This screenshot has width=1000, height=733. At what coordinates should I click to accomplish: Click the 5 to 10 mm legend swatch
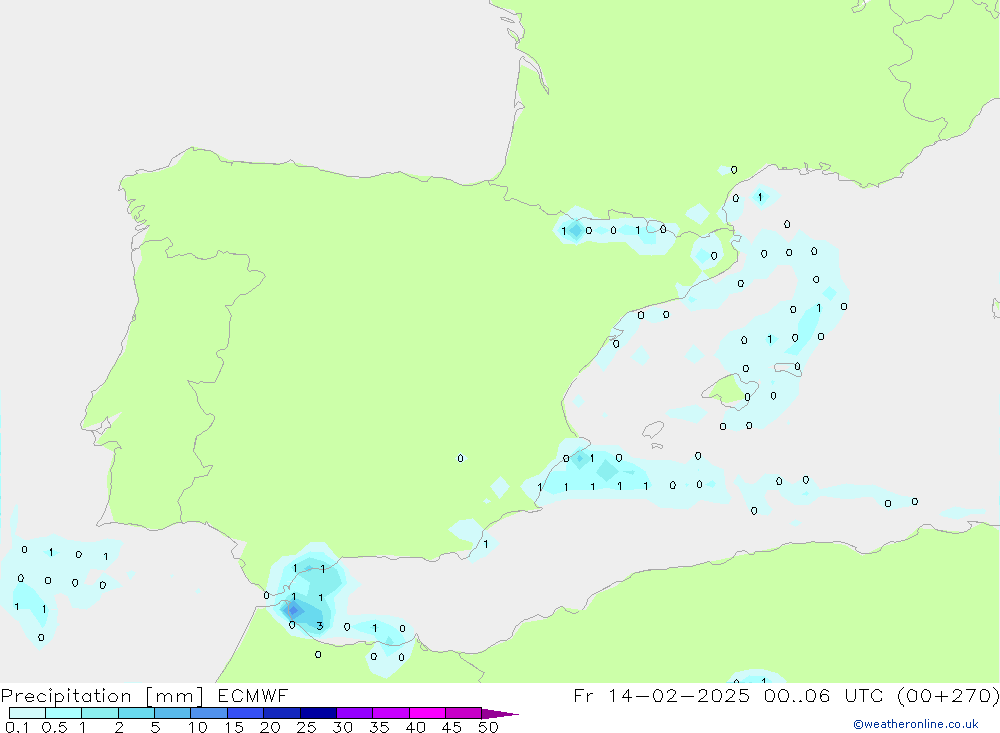(173, 713)
